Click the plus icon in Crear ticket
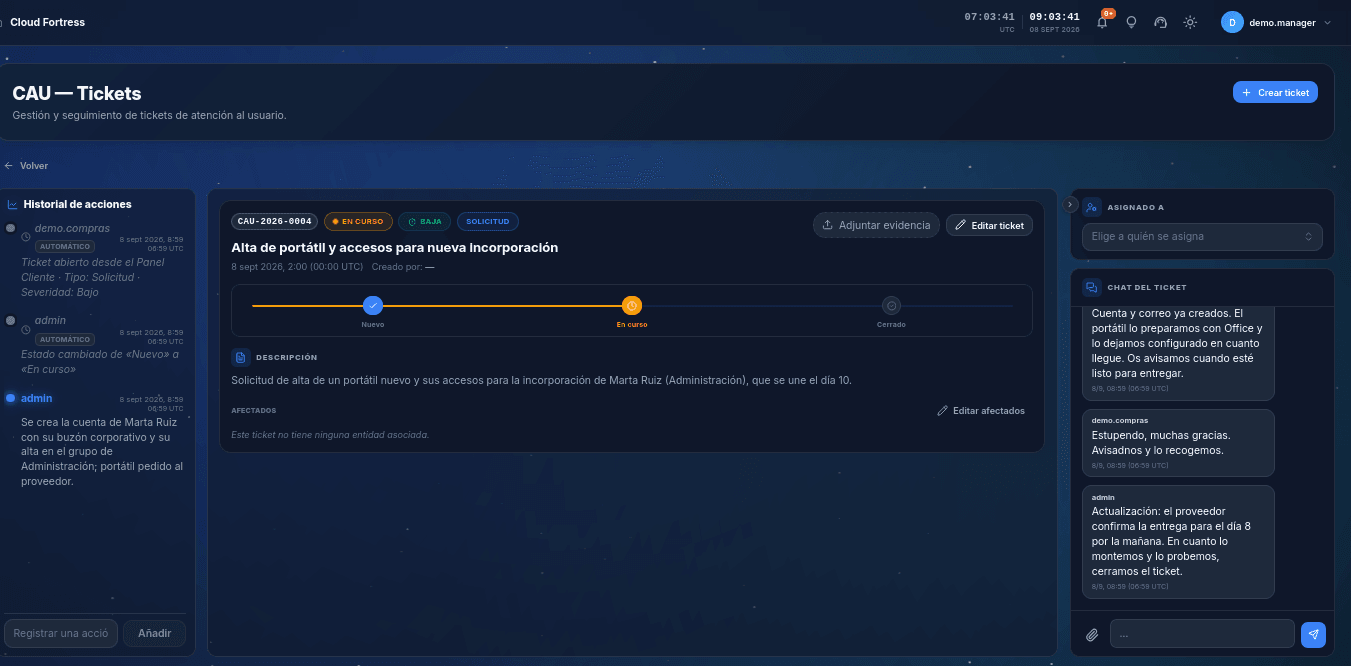This screenshot has width=1351, height=666. coord(1246,92)
